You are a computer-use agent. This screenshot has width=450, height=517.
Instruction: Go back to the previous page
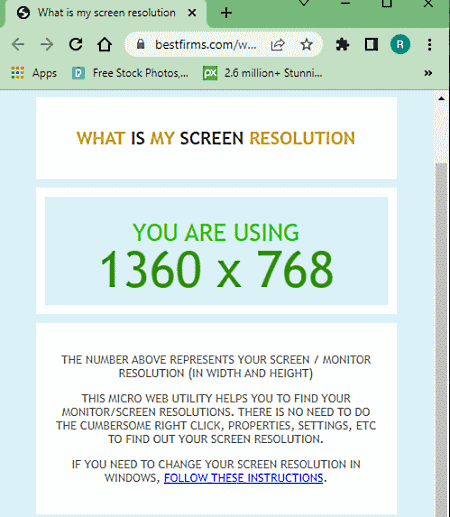18,44
